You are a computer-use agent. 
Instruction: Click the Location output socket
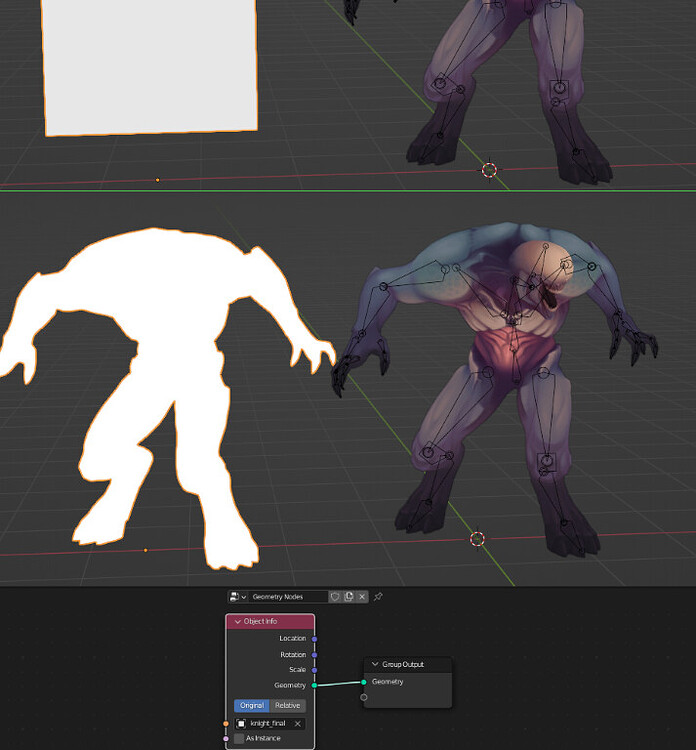(314, 639)
